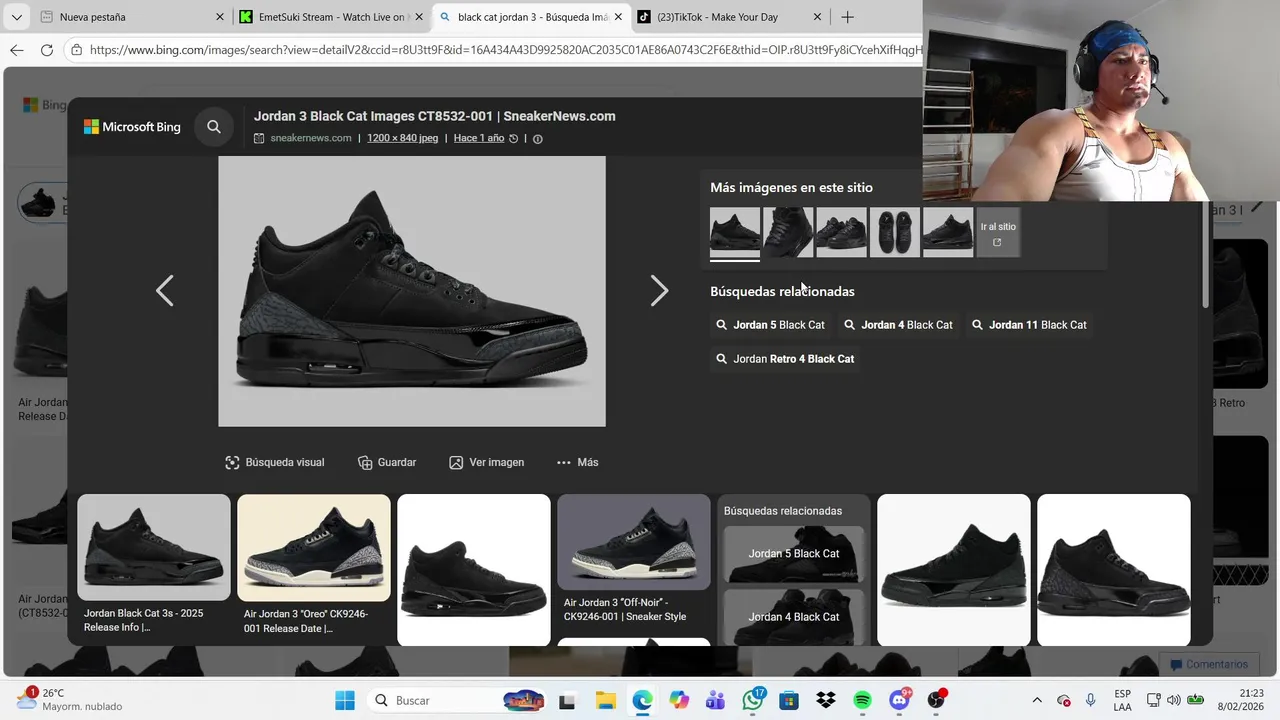
Task: Click Jordan 4 Black Cat tile in bottom row
Action: coord(794,616)
